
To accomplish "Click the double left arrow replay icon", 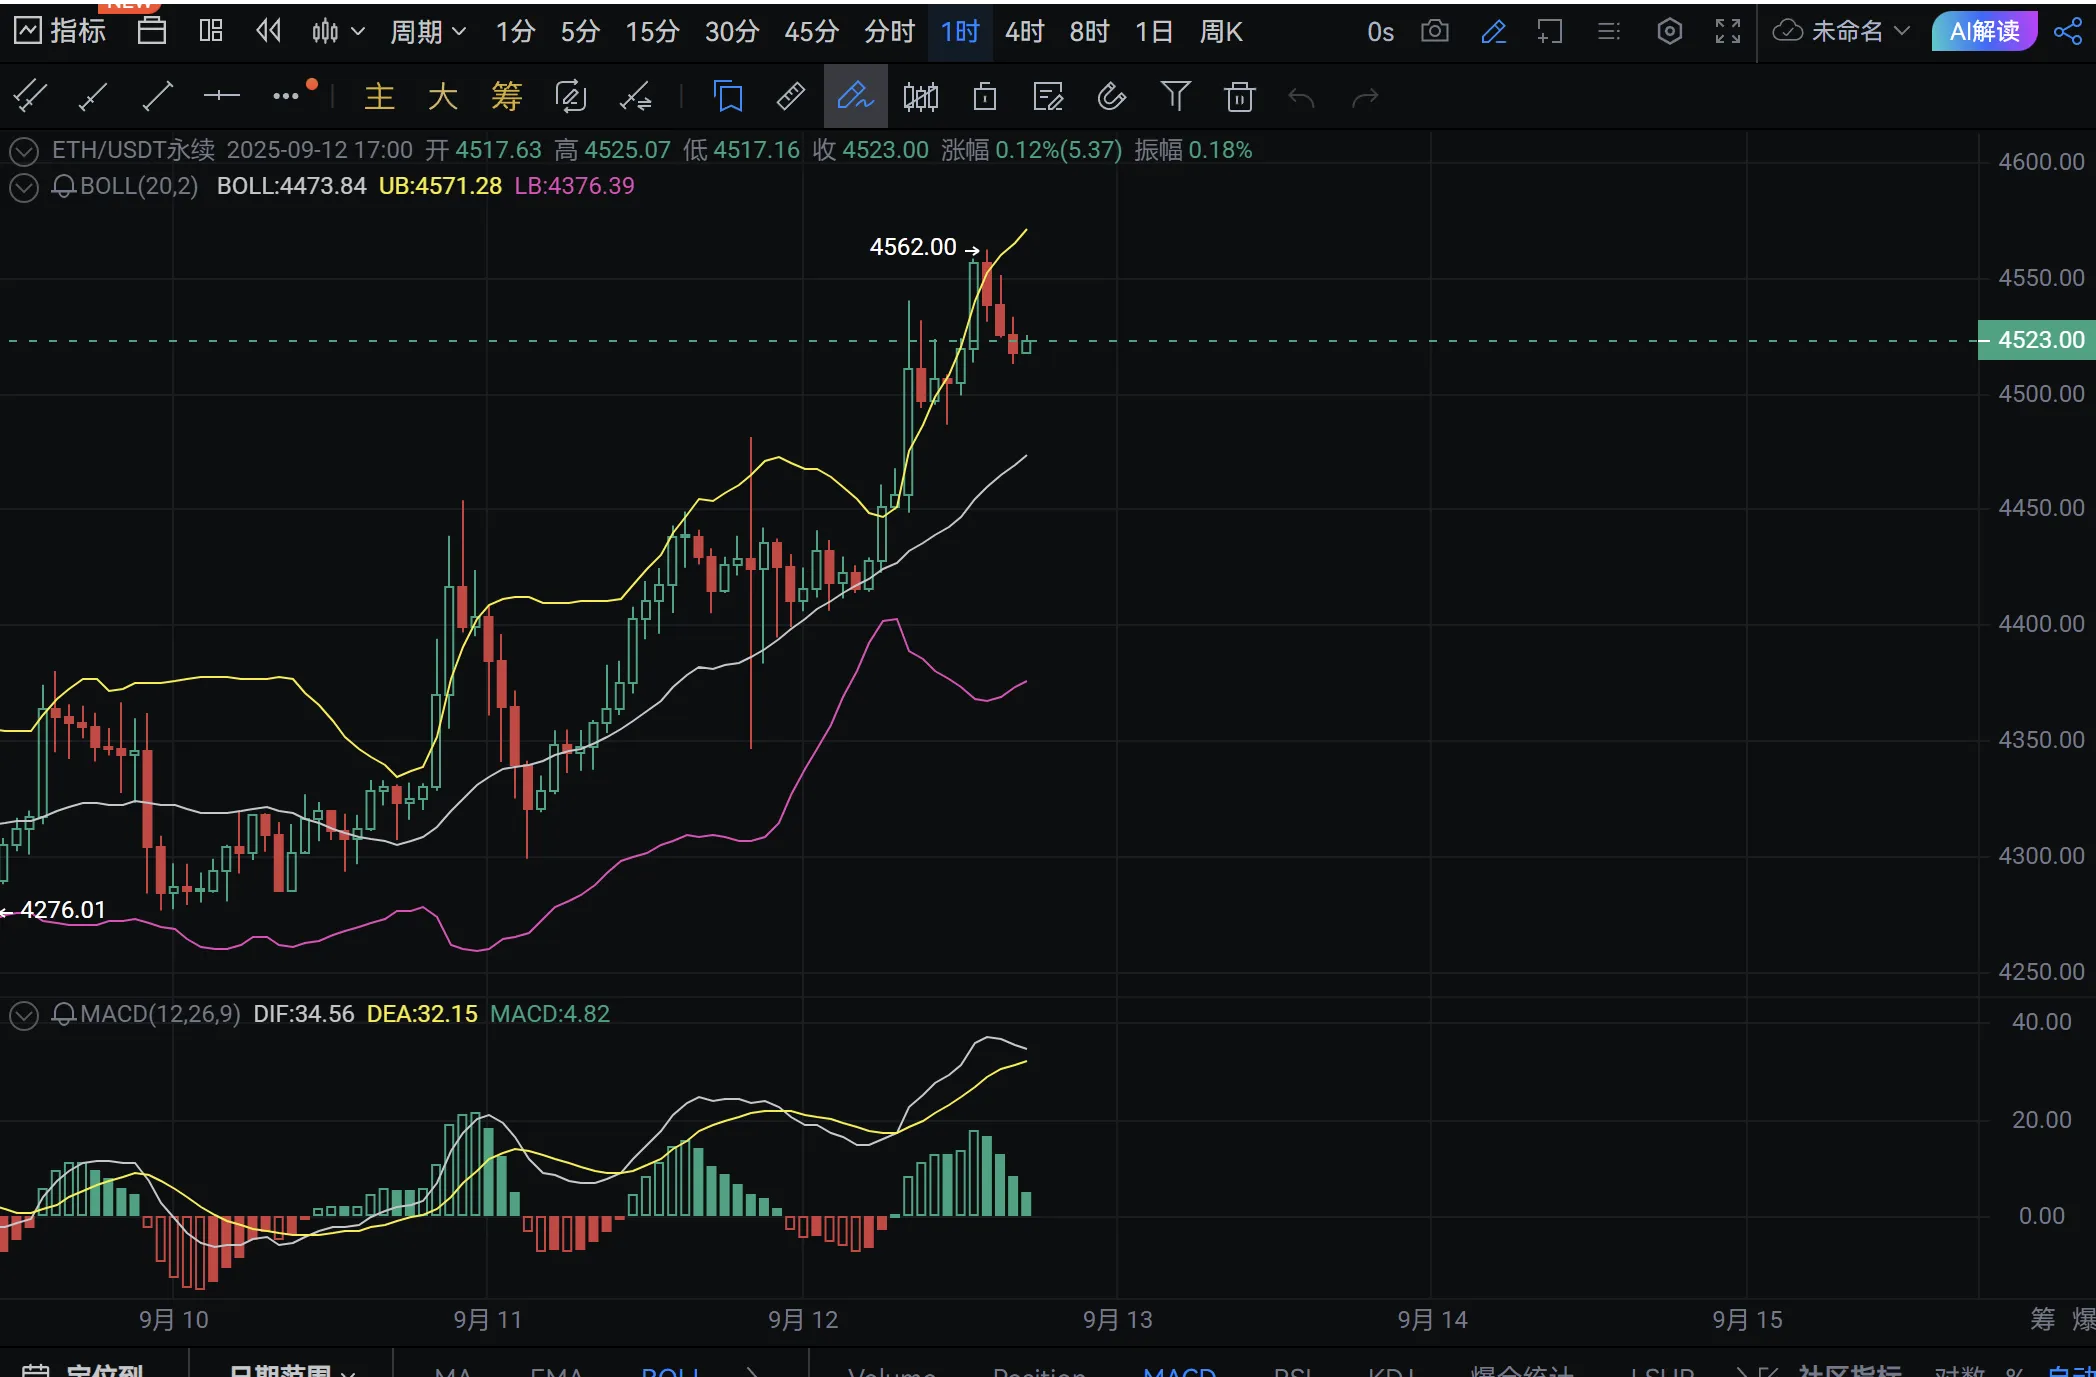I will pyautogui.click(x=268, y=32).
